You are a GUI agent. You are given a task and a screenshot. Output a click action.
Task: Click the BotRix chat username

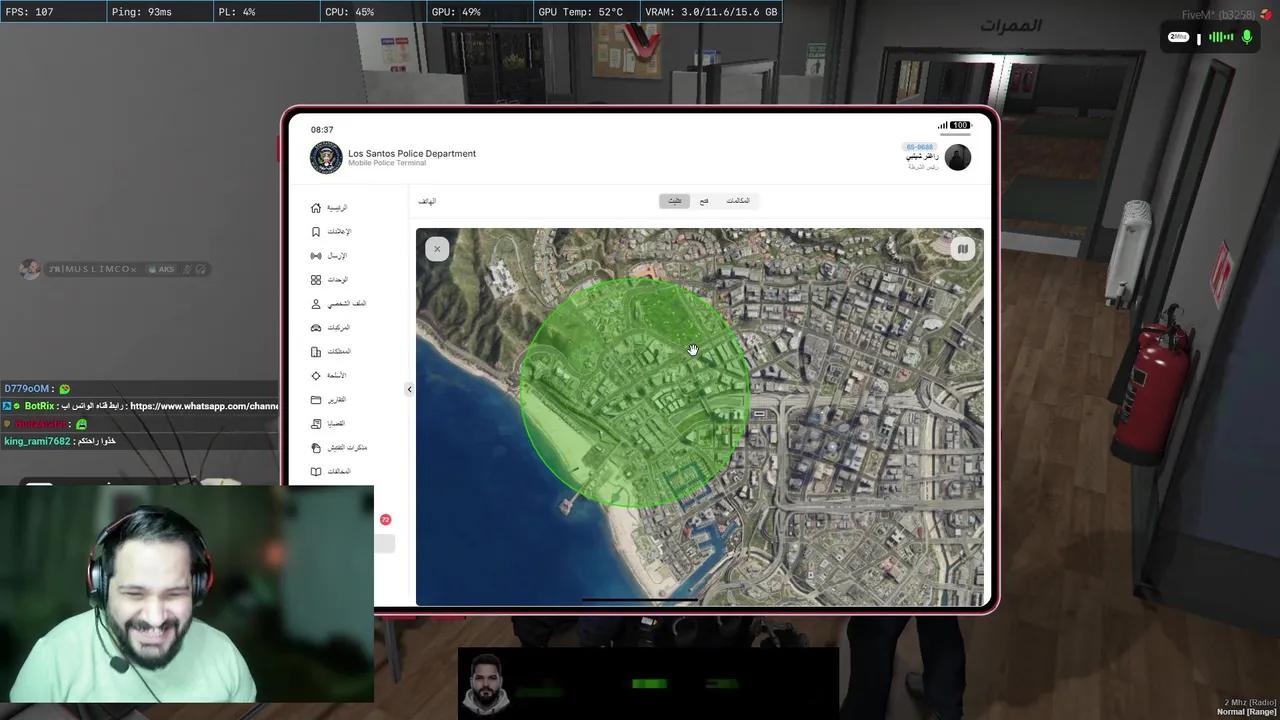pos(39,406)
